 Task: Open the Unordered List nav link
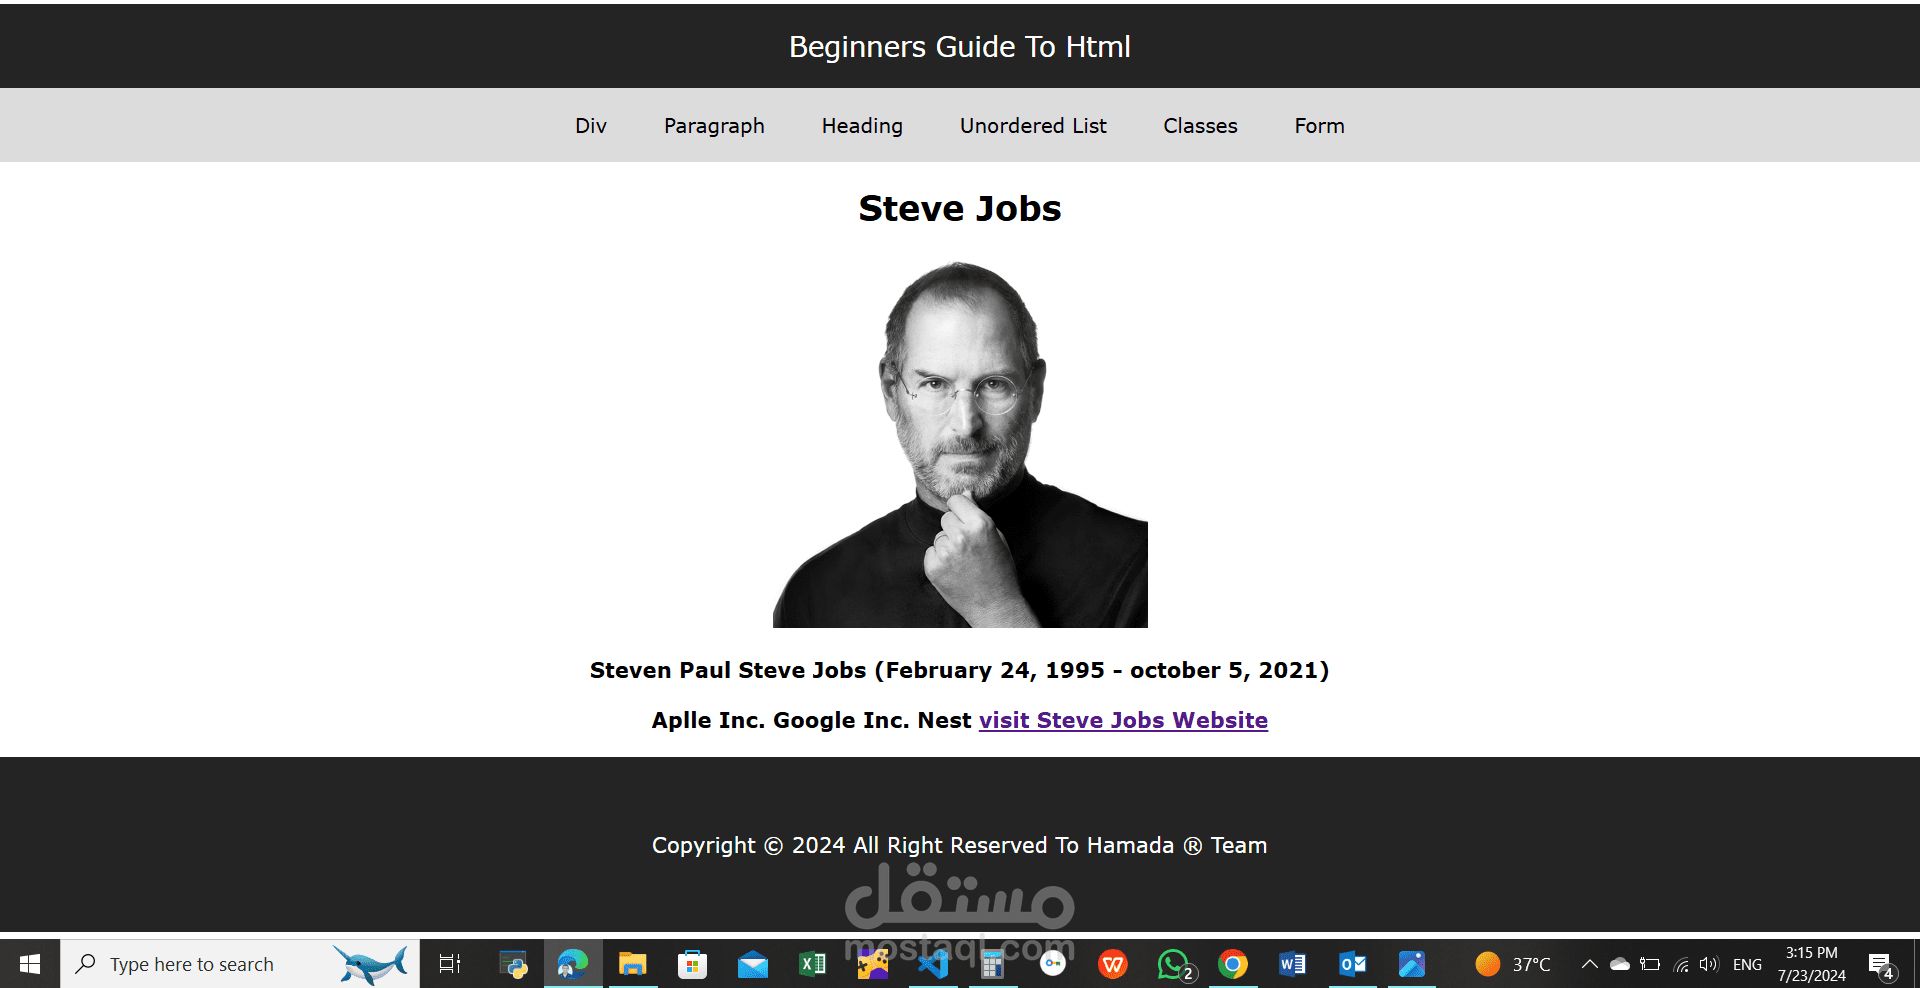pos(1033,125)
